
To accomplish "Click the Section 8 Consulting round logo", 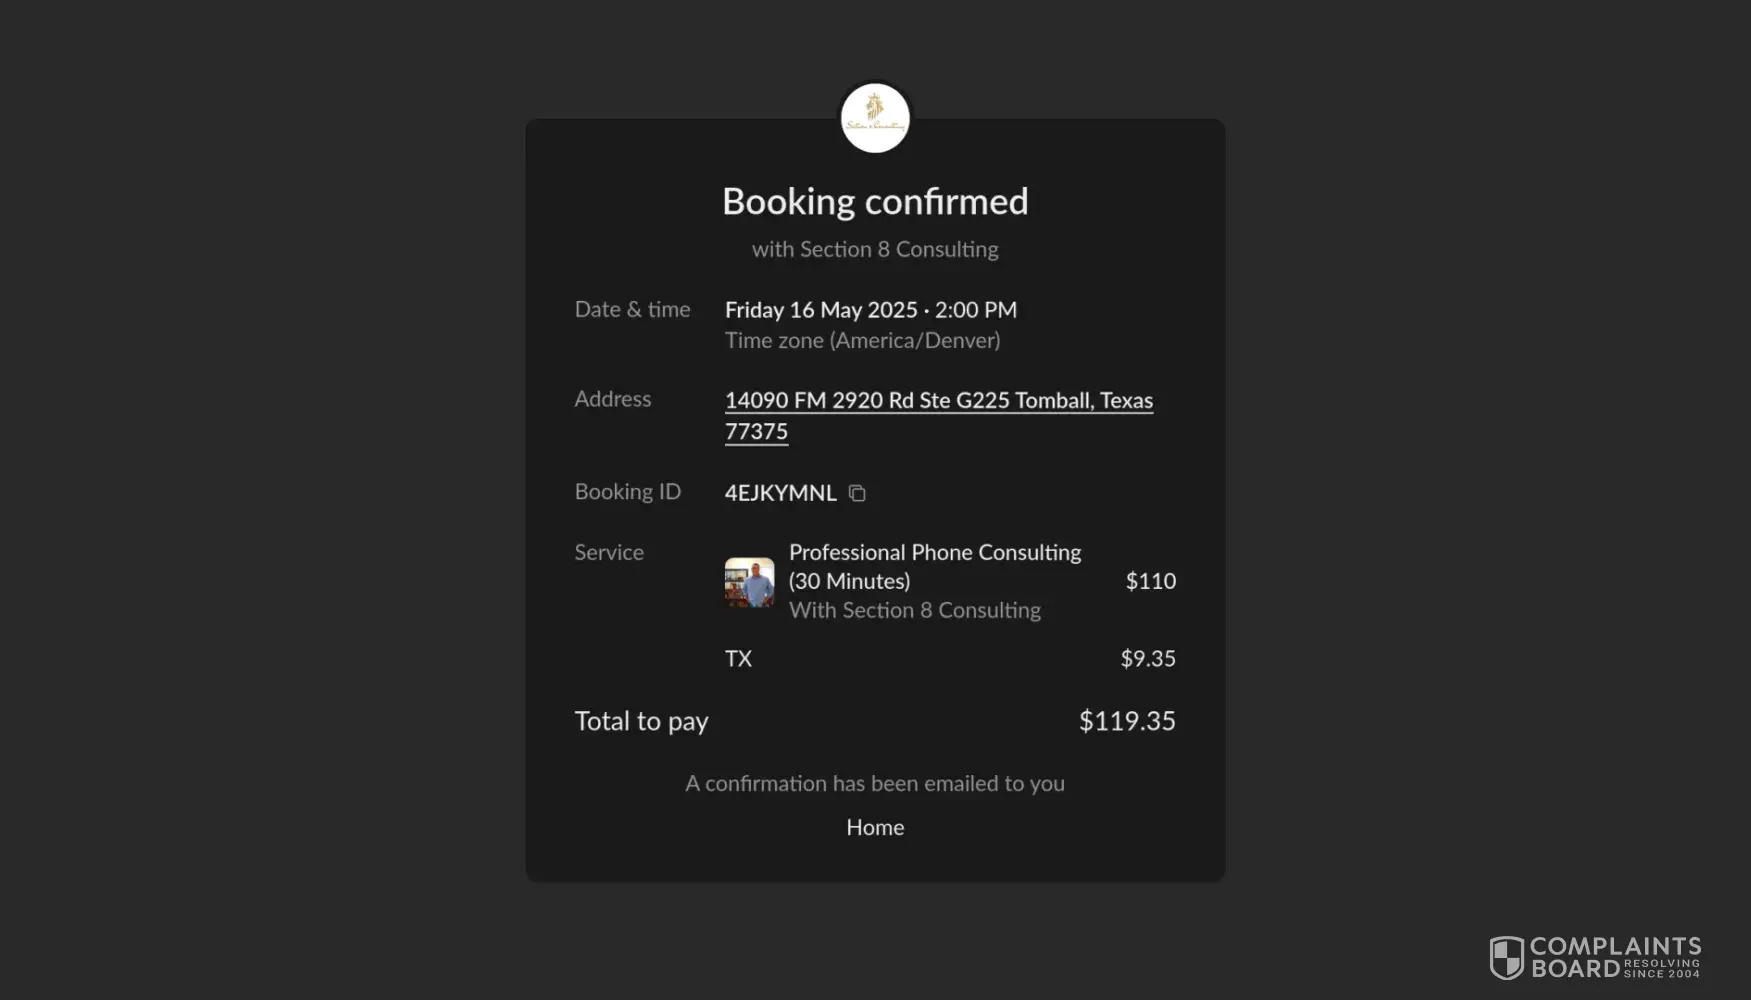I will pos(875,118).
